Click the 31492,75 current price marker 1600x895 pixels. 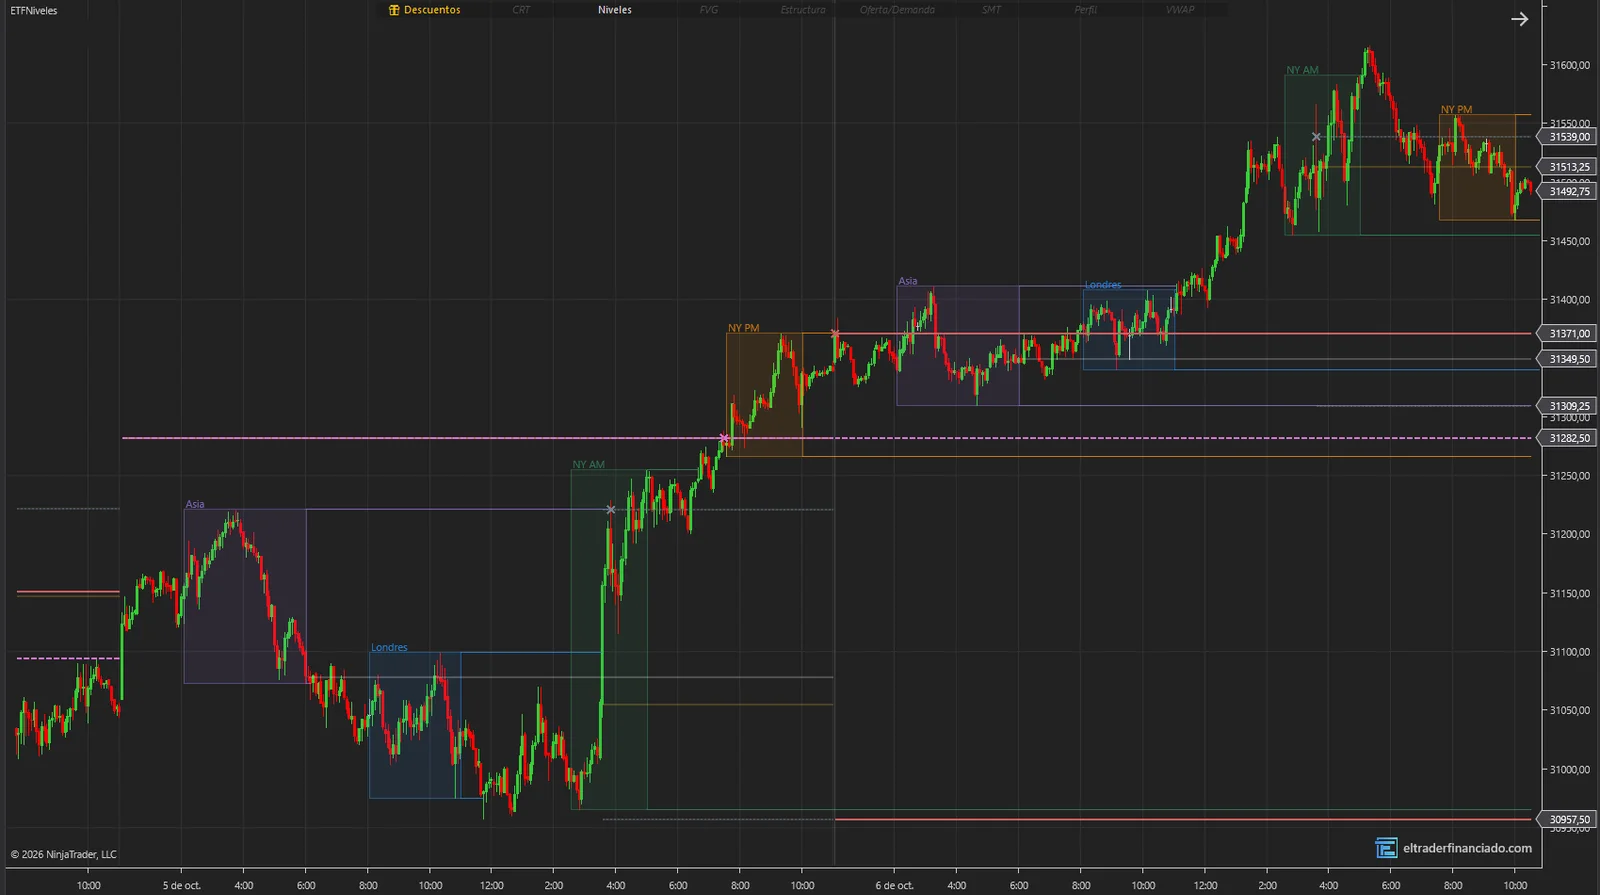pos(1566,192)
